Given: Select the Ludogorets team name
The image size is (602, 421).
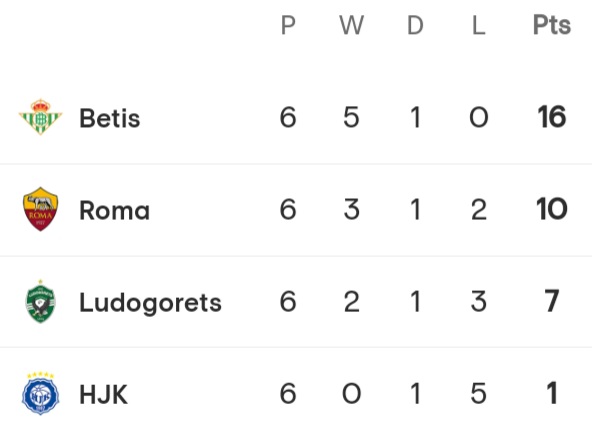Looking at the screenshot, I should (x=150, y=303).
